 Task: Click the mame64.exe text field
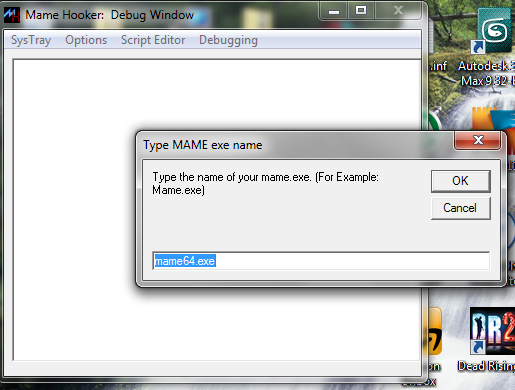[321, 261]
